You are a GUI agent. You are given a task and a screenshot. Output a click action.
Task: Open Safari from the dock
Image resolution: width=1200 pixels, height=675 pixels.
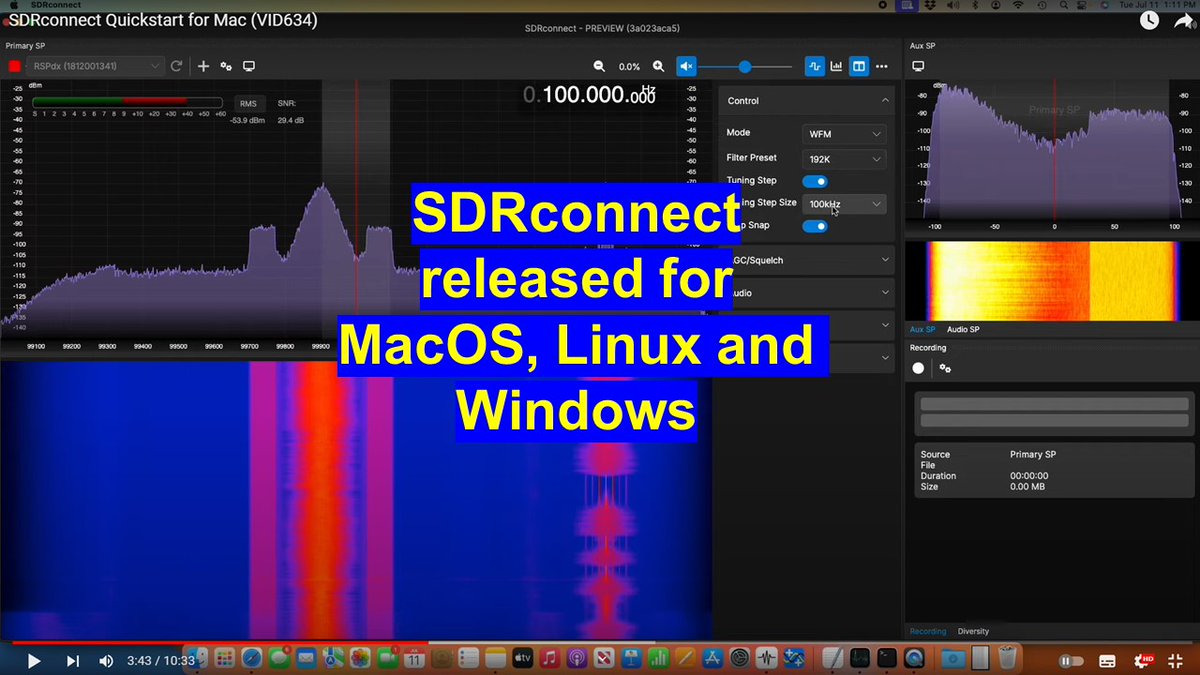tap(251, 658)
